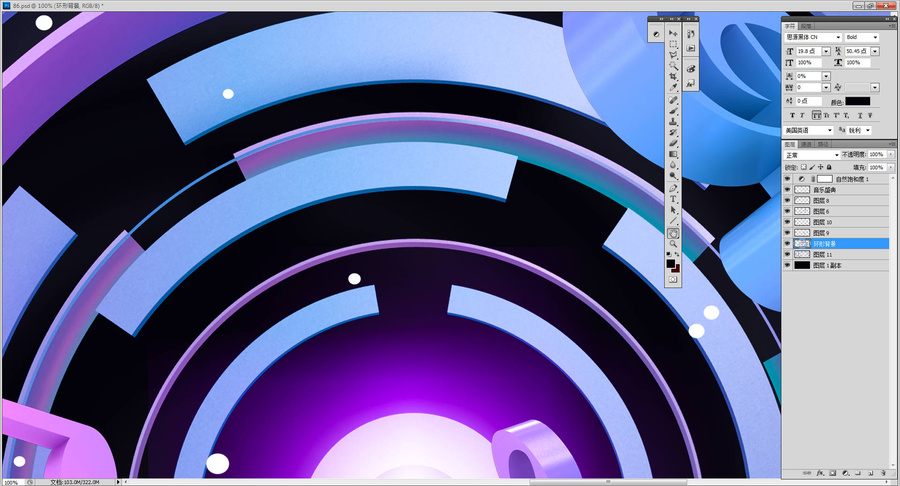The image size is (900, 486).
Task: Select the Crop tool
Action: tap(673, 76)
